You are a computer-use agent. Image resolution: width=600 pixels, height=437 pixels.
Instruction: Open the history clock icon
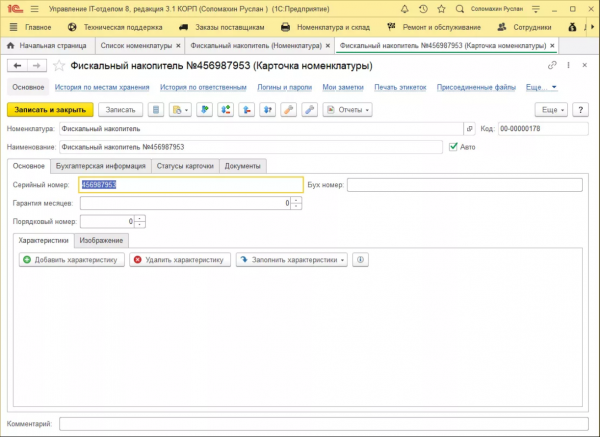click(x=423, y=9)
